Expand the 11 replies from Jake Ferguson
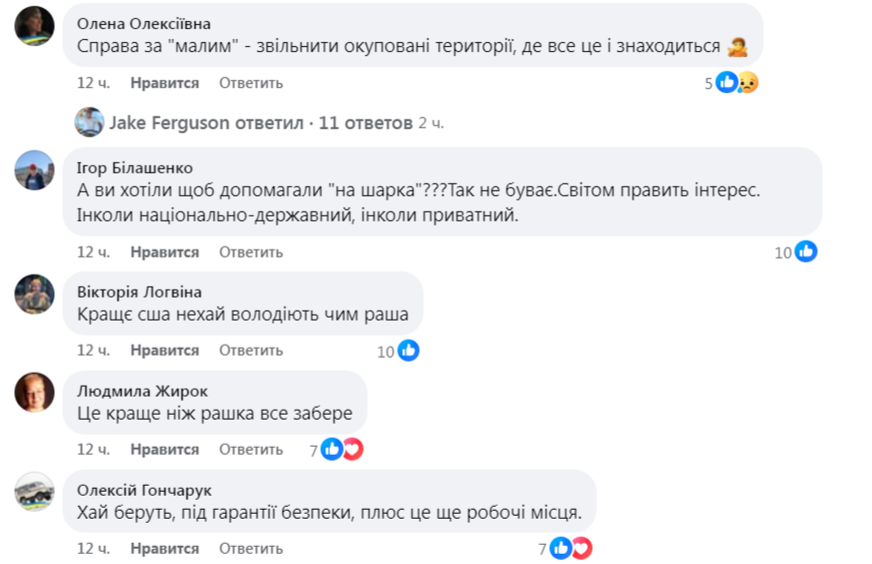Viewport: 872px width, 564px height. click(364, 123)
